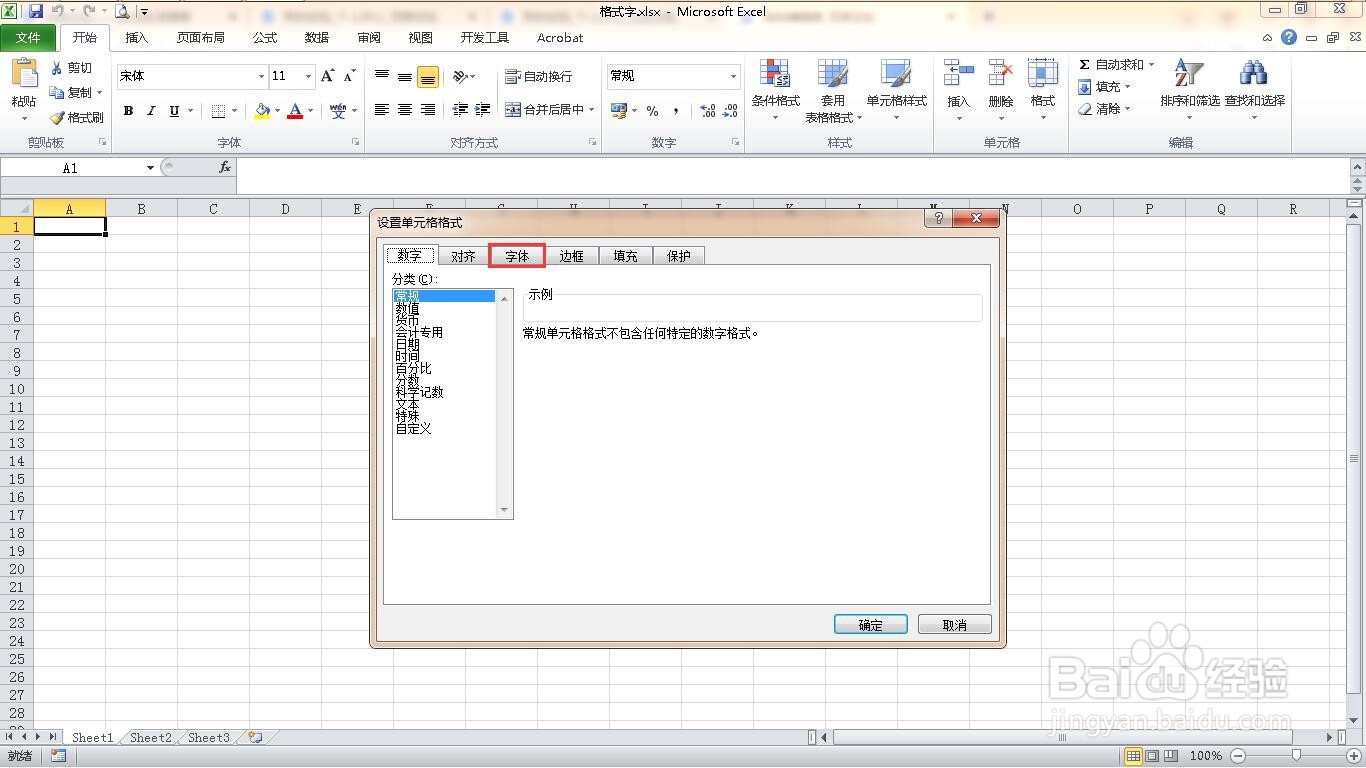Apply the yellow fill color bucket
Image resolution: width=1366 pixels, height=768 pixels.
coord(262,111)
